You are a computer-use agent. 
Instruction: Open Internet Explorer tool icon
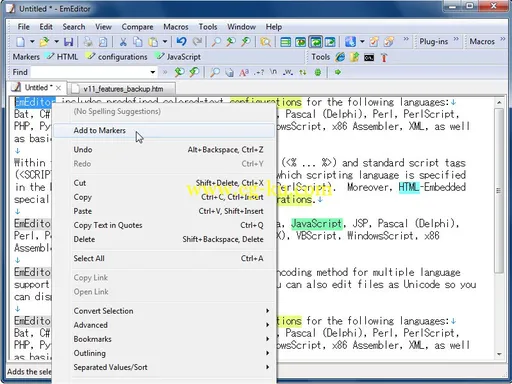340,57
